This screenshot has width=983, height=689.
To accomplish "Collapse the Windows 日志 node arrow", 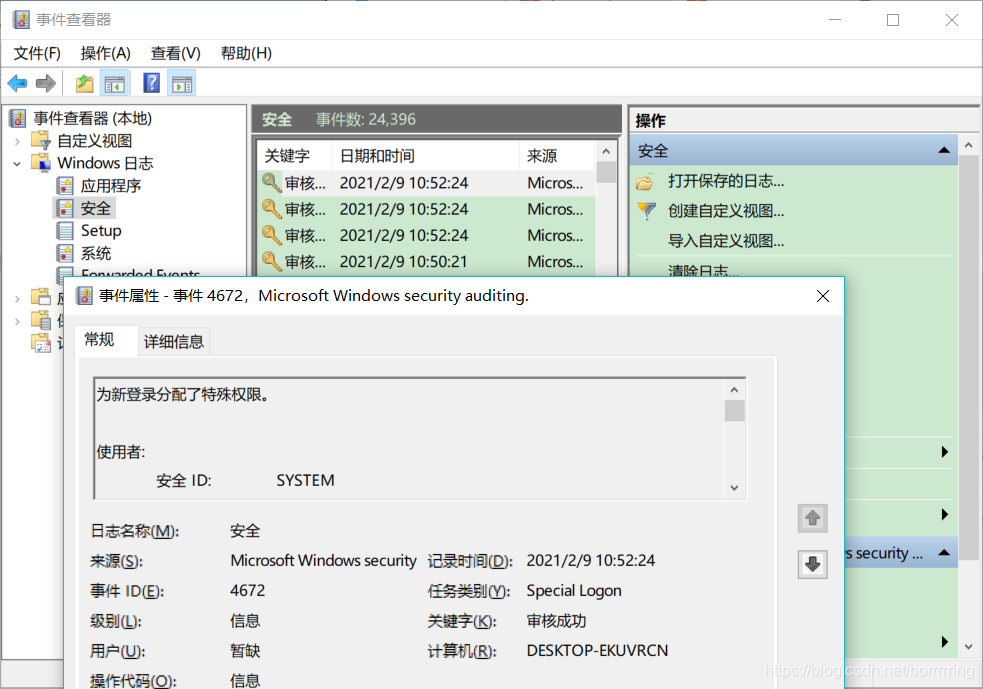I will coord(18,164).
